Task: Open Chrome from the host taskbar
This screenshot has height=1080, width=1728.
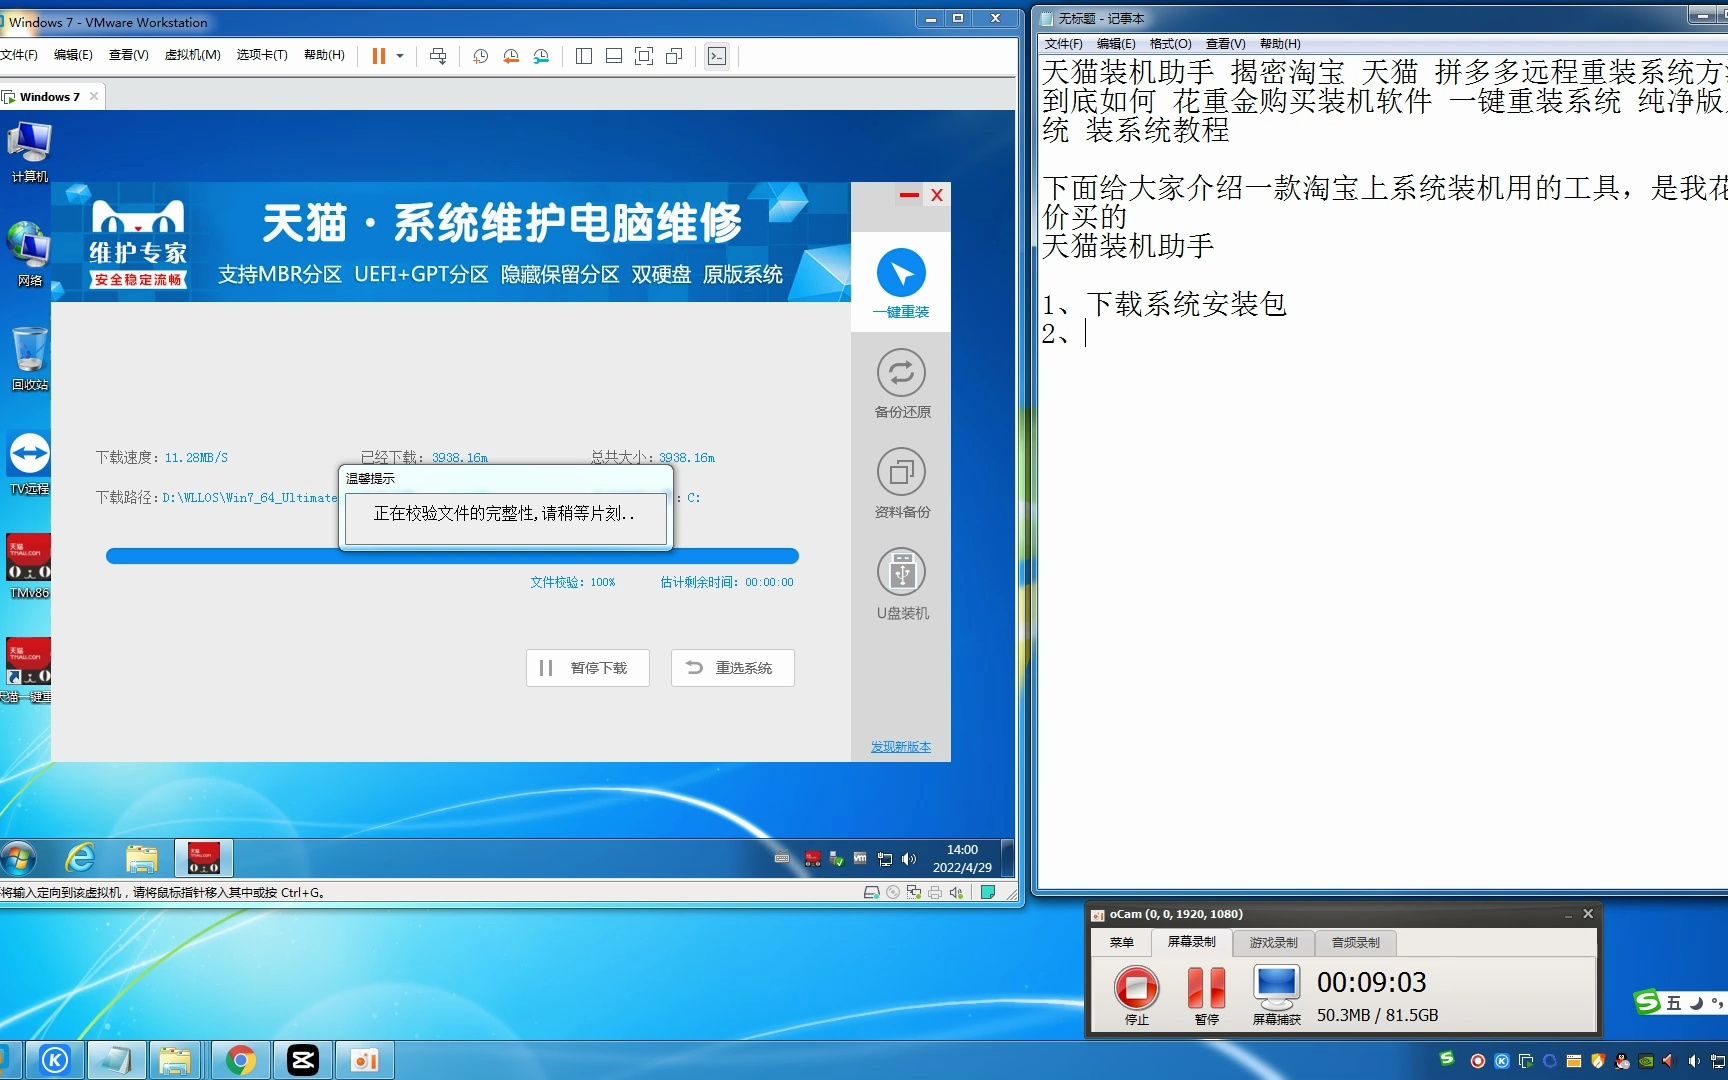Action: [x=240, y=1060]
